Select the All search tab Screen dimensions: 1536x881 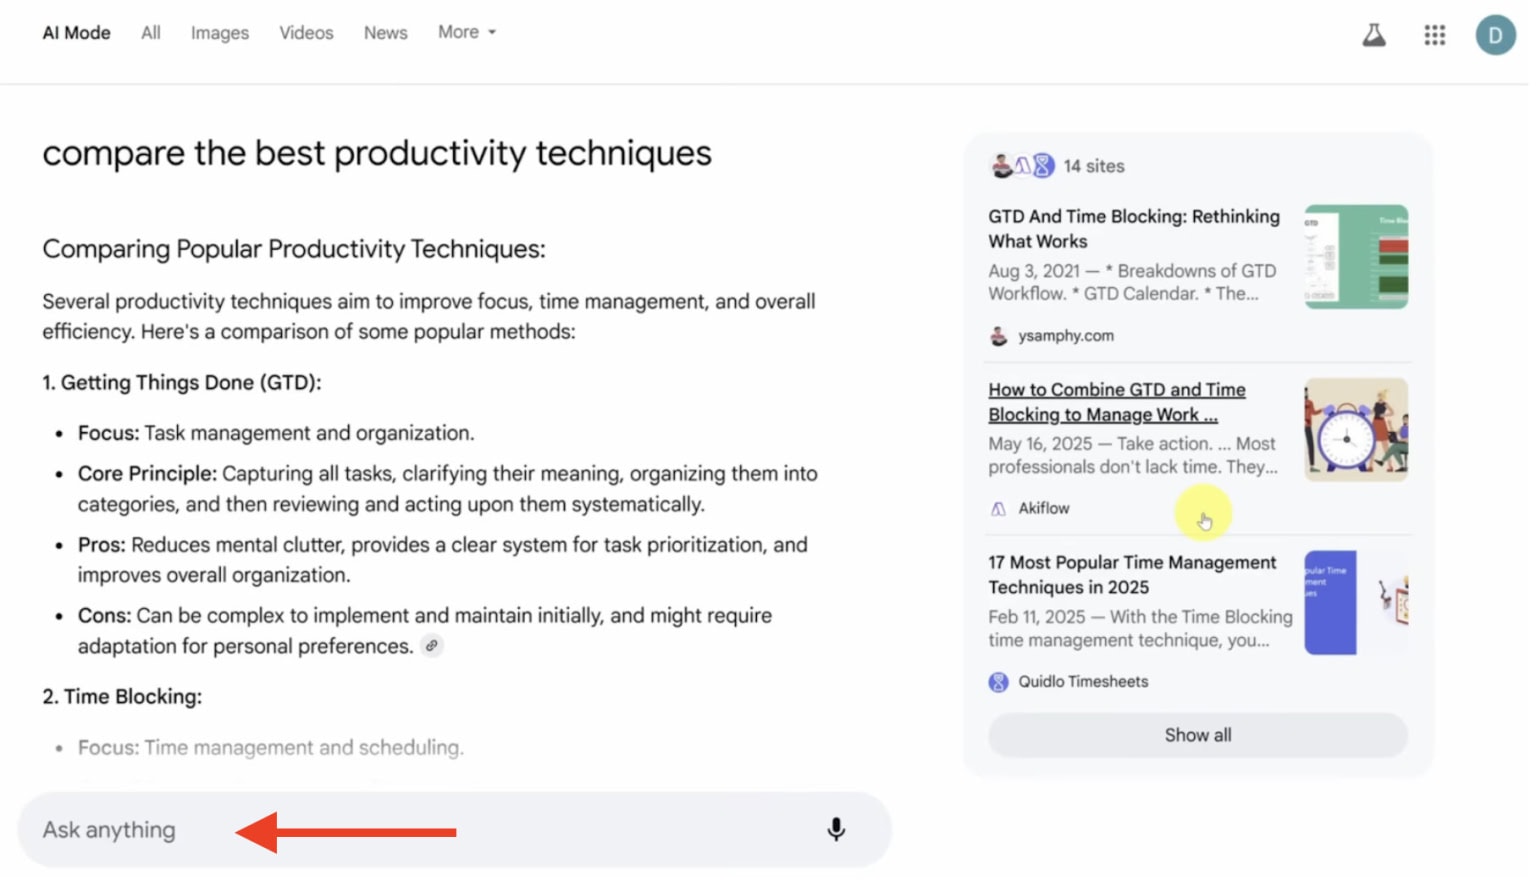pos(150,32)
